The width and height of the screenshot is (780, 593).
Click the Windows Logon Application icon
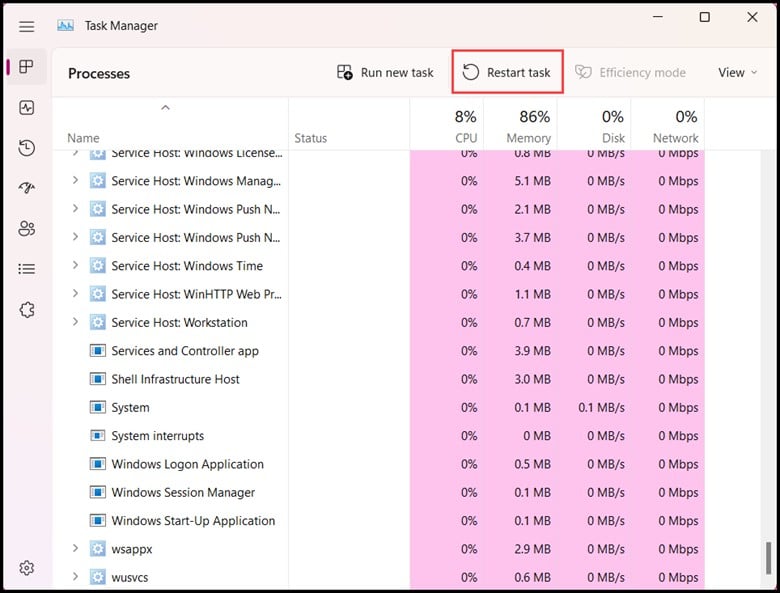click(x=98, y=464)
